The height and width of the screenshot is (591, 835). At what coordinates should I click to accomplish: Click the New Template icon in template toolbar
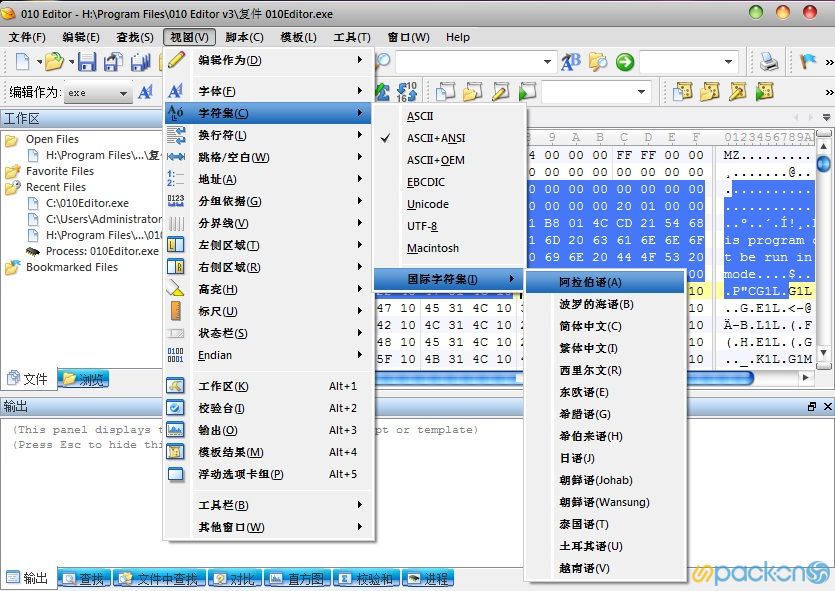(x=683, y=92)
